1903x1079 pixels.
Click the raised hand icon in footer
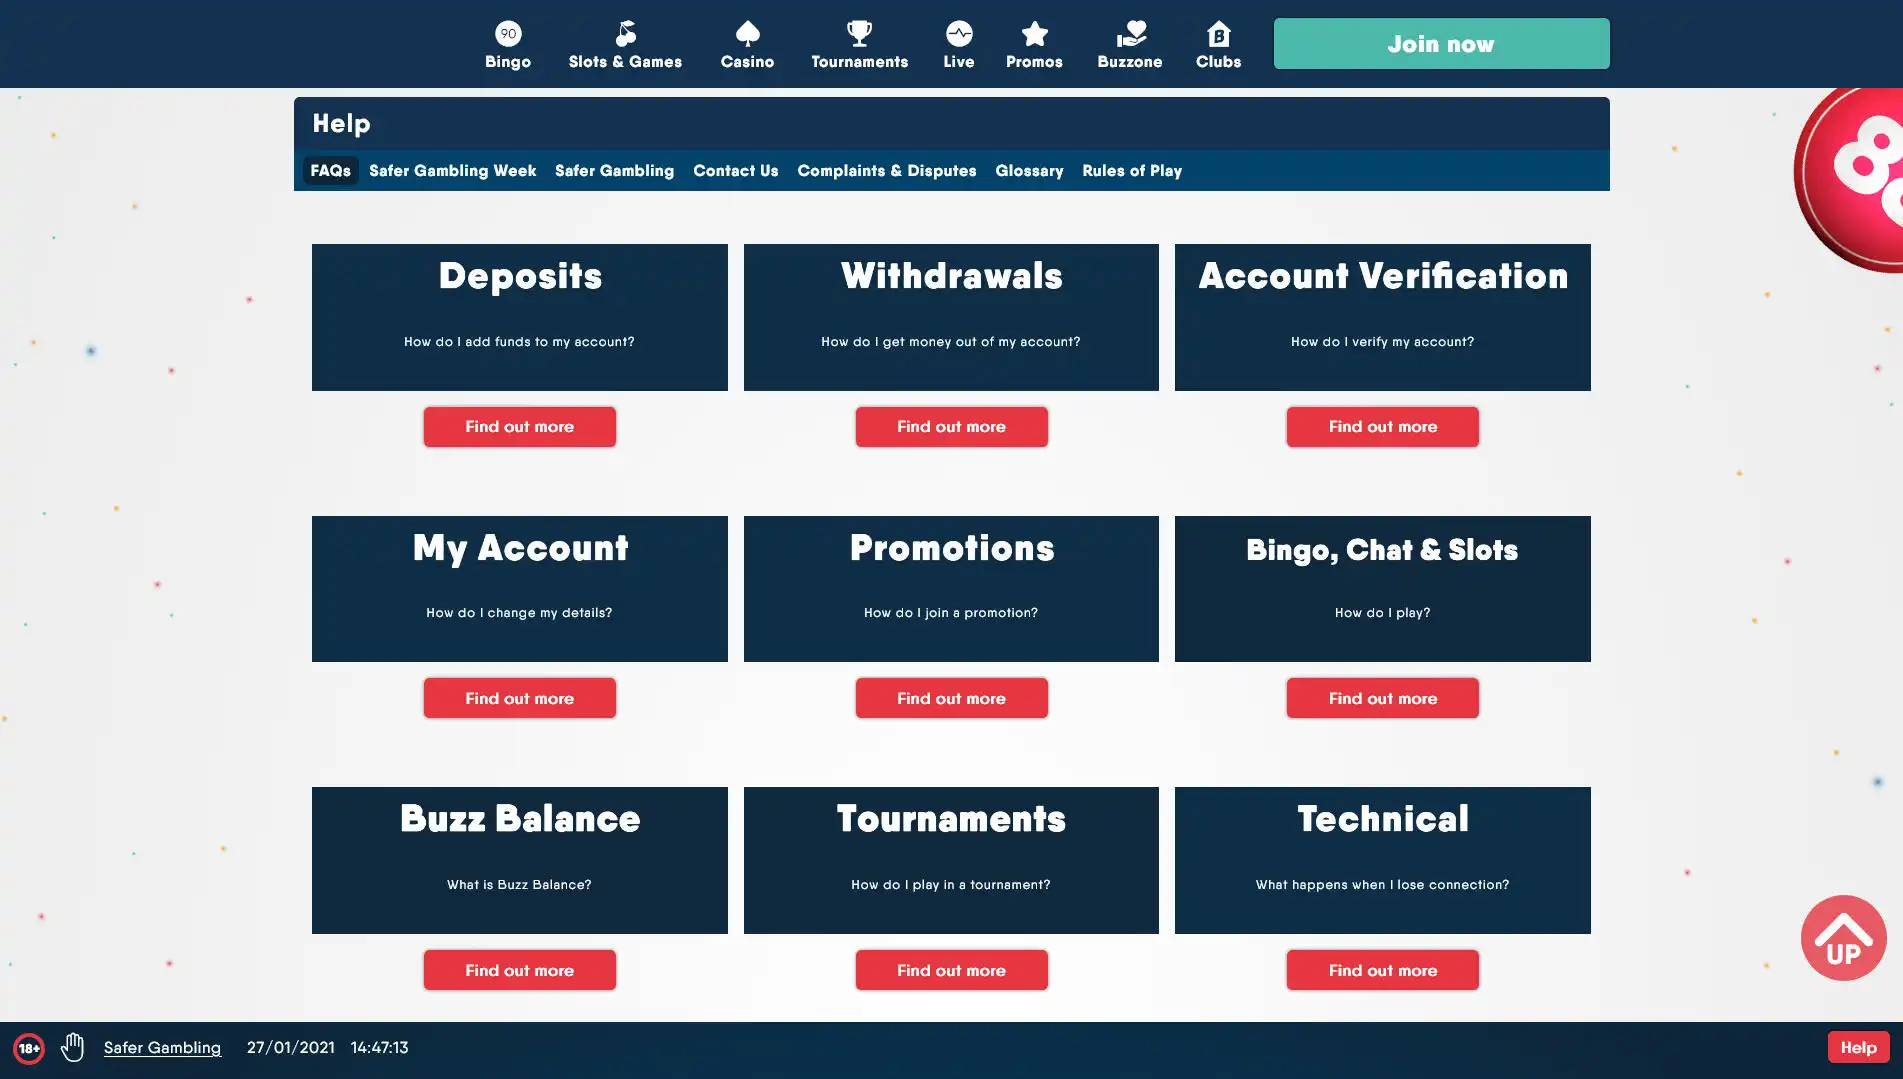[72, 1047]
